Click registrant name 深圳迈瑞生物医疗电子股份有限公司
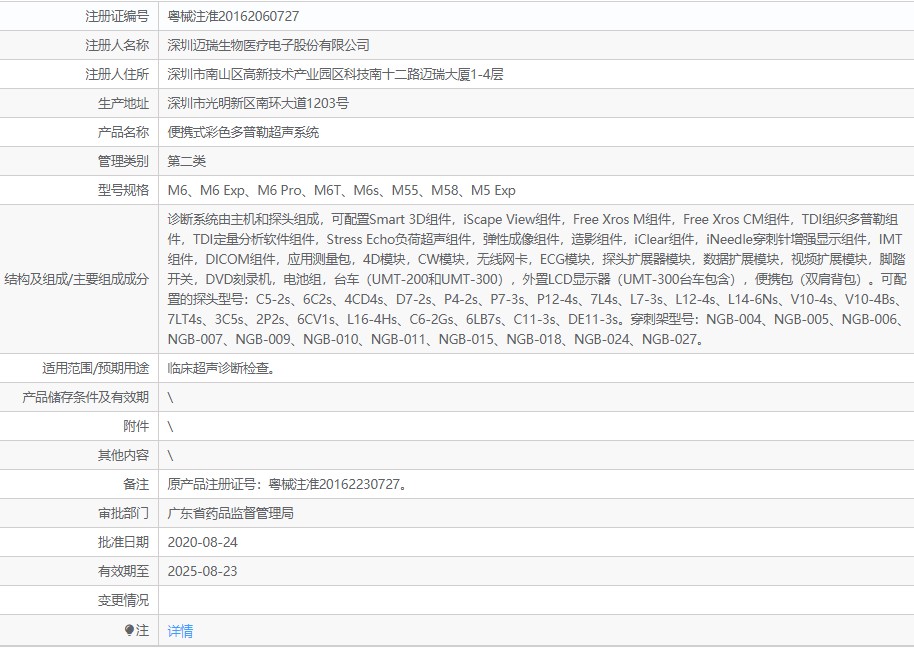Viewport: 914px width, 654px height. point(269,45)
